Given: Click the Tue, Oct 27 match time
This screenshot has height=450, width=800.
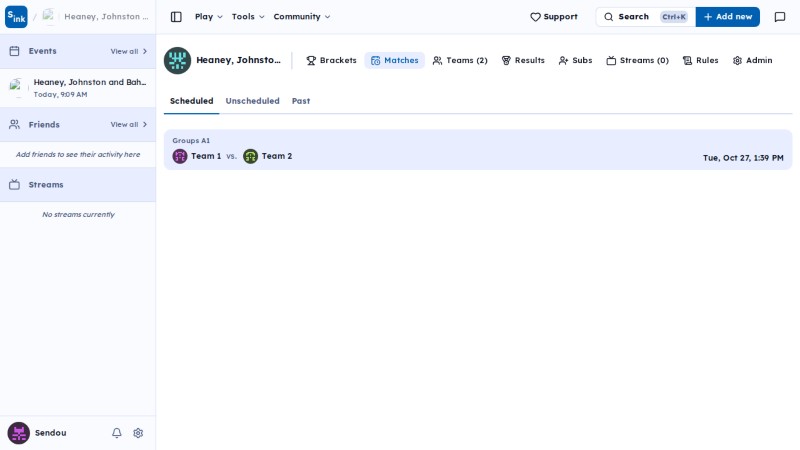Looking at the screenshot, I should tap(743, 158).
